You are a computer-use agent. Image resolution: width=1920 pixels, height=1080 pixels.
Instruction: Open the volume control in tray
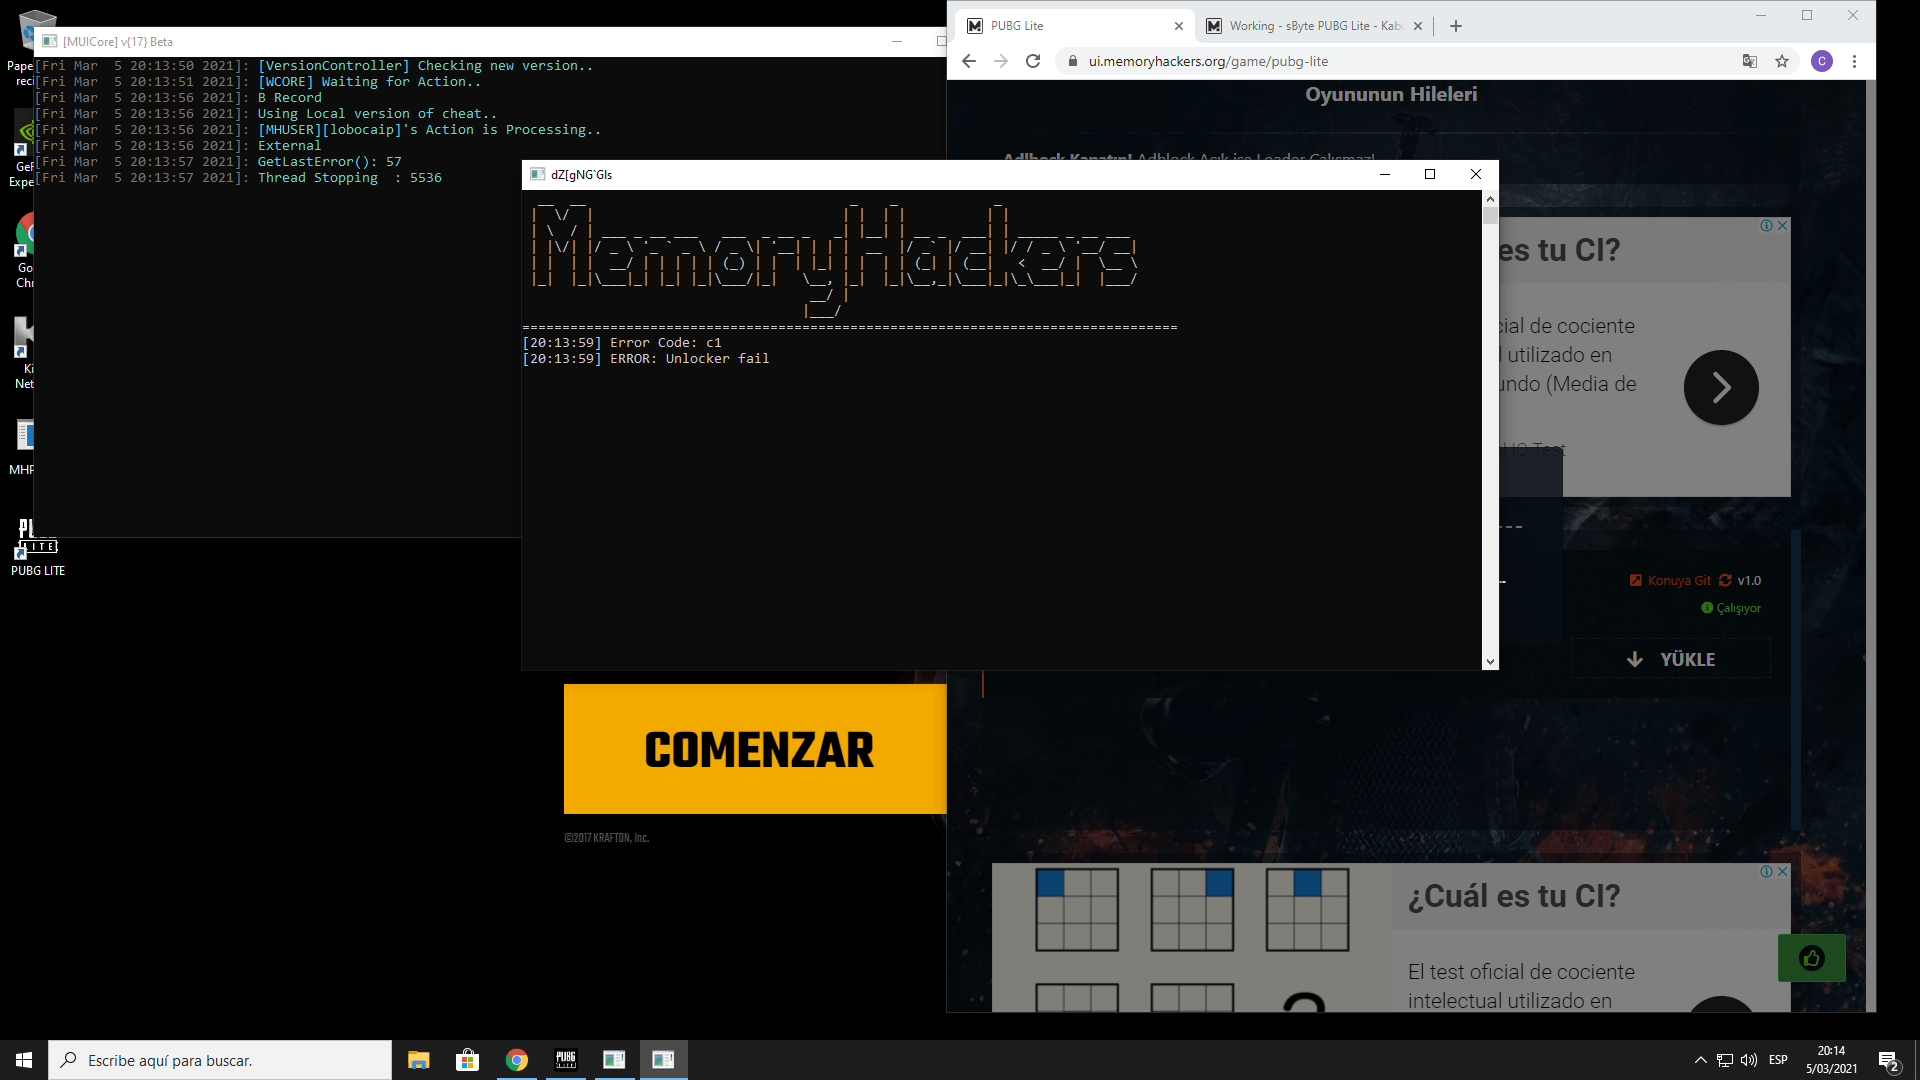pyautogui.click(x=1749, y=1060)
